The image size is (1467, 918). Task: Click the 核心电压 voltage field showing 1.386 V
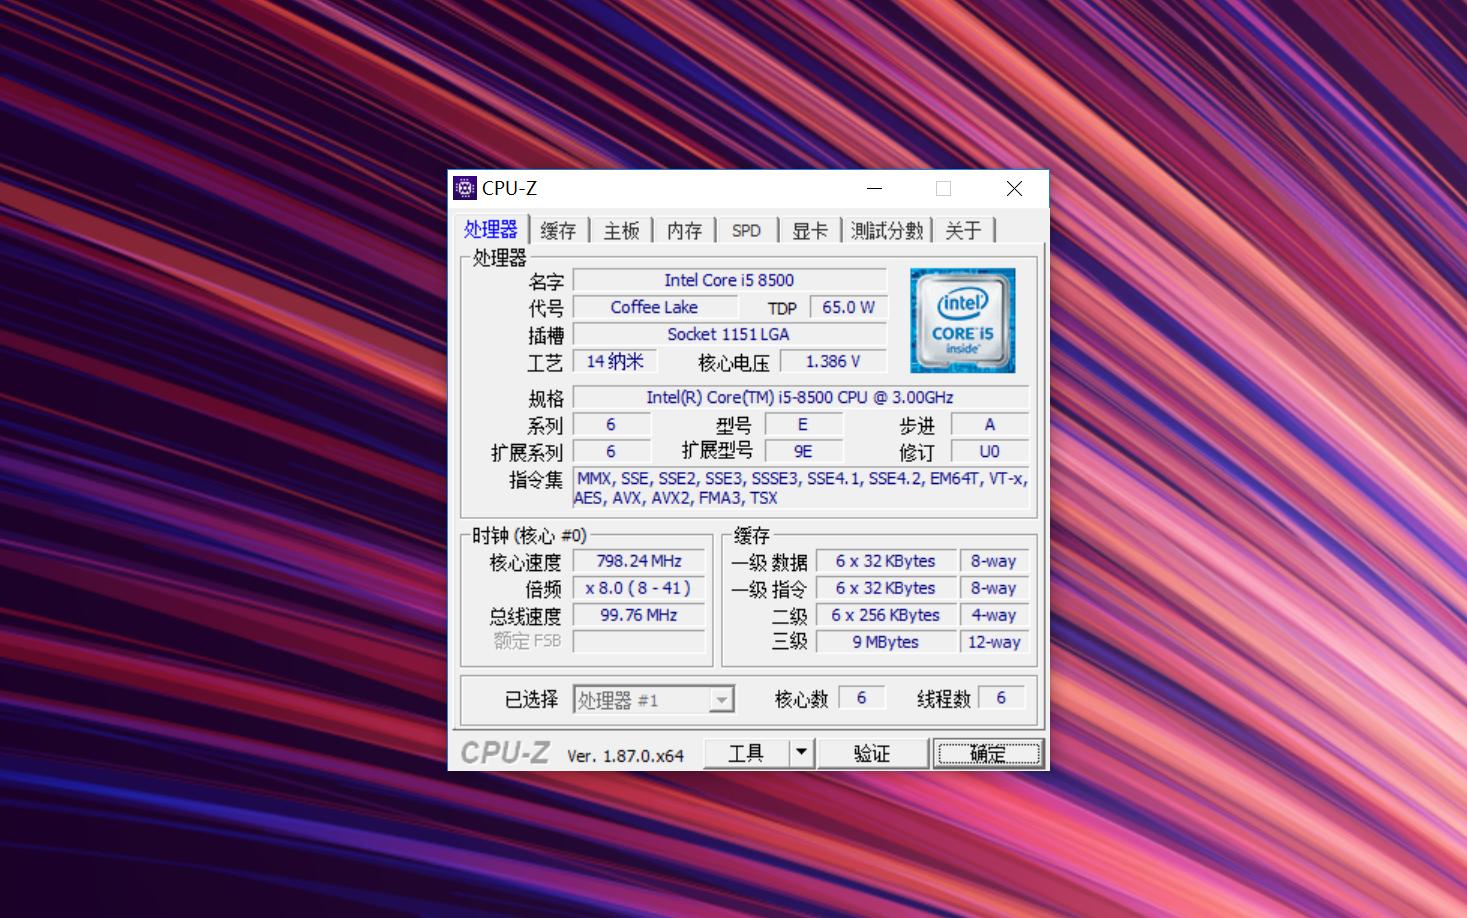[833, 361]
